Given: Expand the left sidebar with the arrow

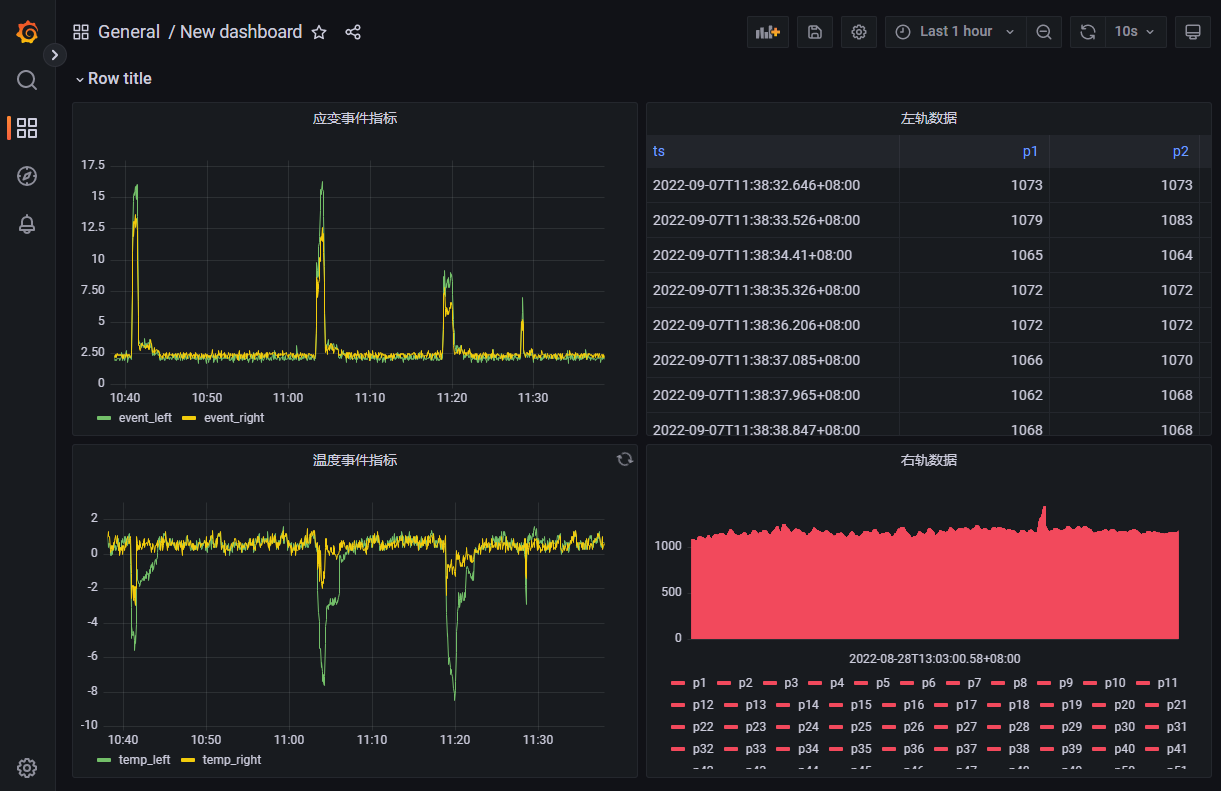Looking at the screenshot, I should 54,55.
